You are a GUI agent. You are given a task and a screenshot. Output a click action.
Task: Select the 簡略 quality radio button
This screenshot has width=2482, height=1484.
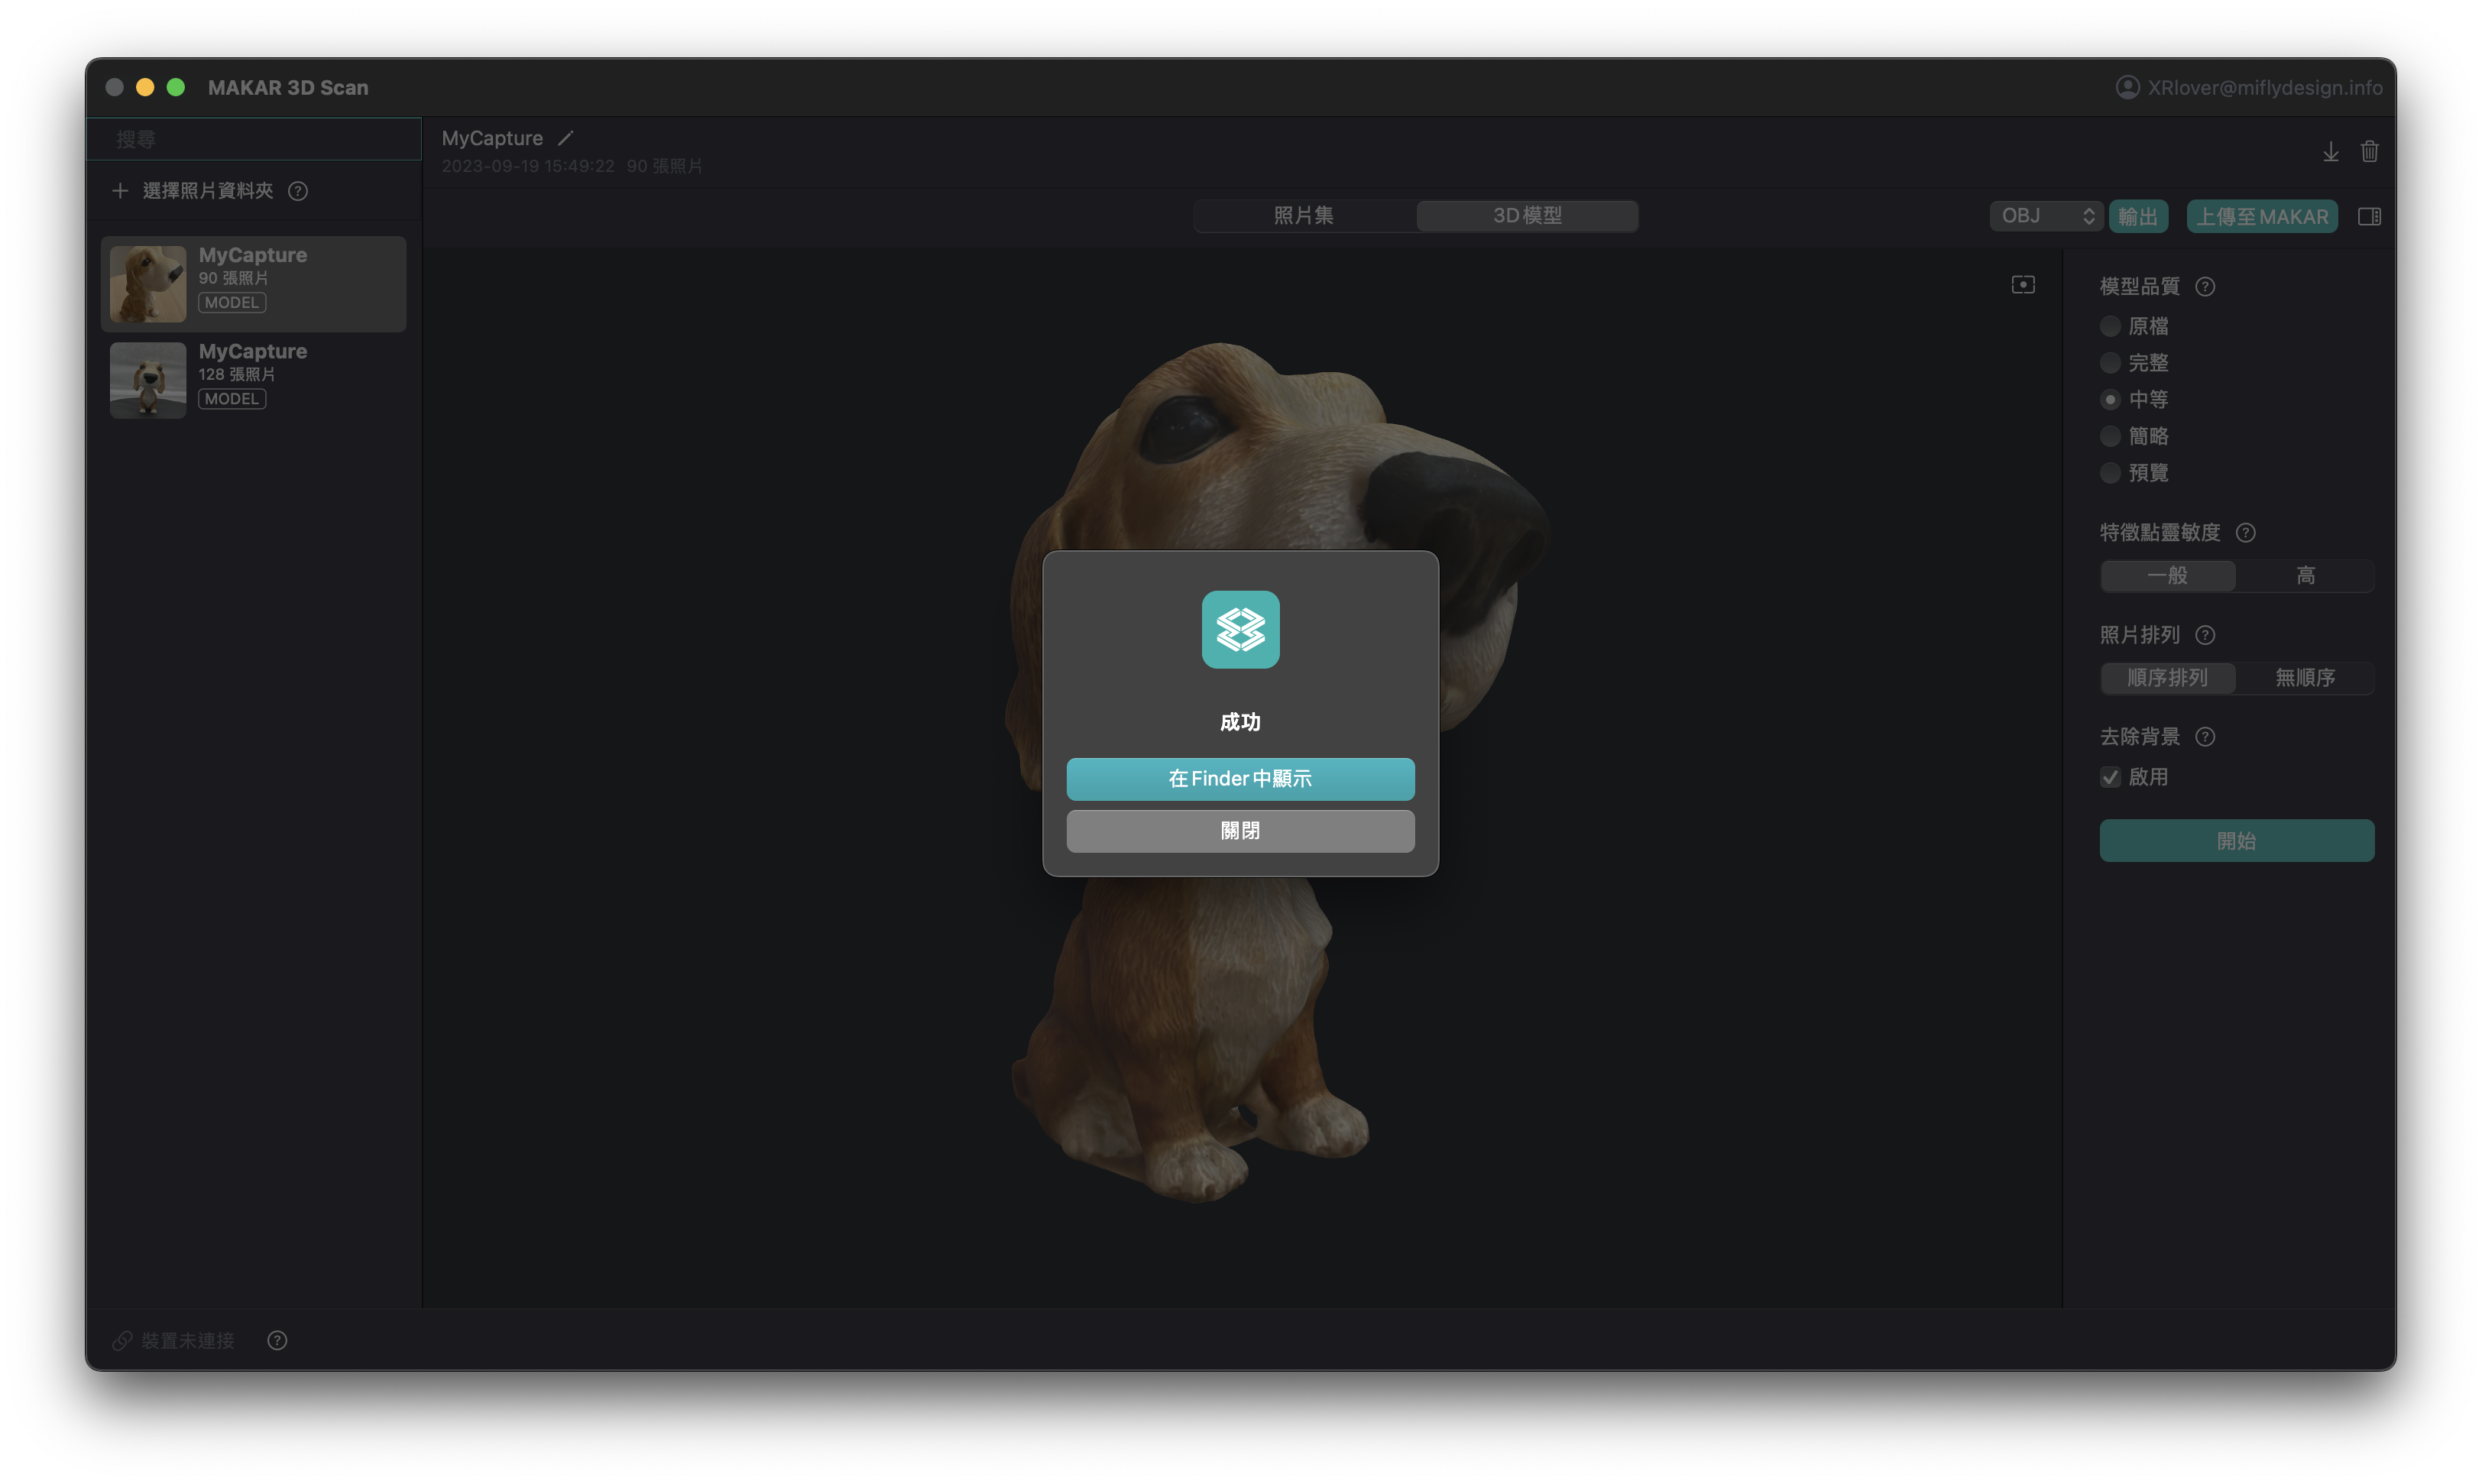click(2110, 437)
